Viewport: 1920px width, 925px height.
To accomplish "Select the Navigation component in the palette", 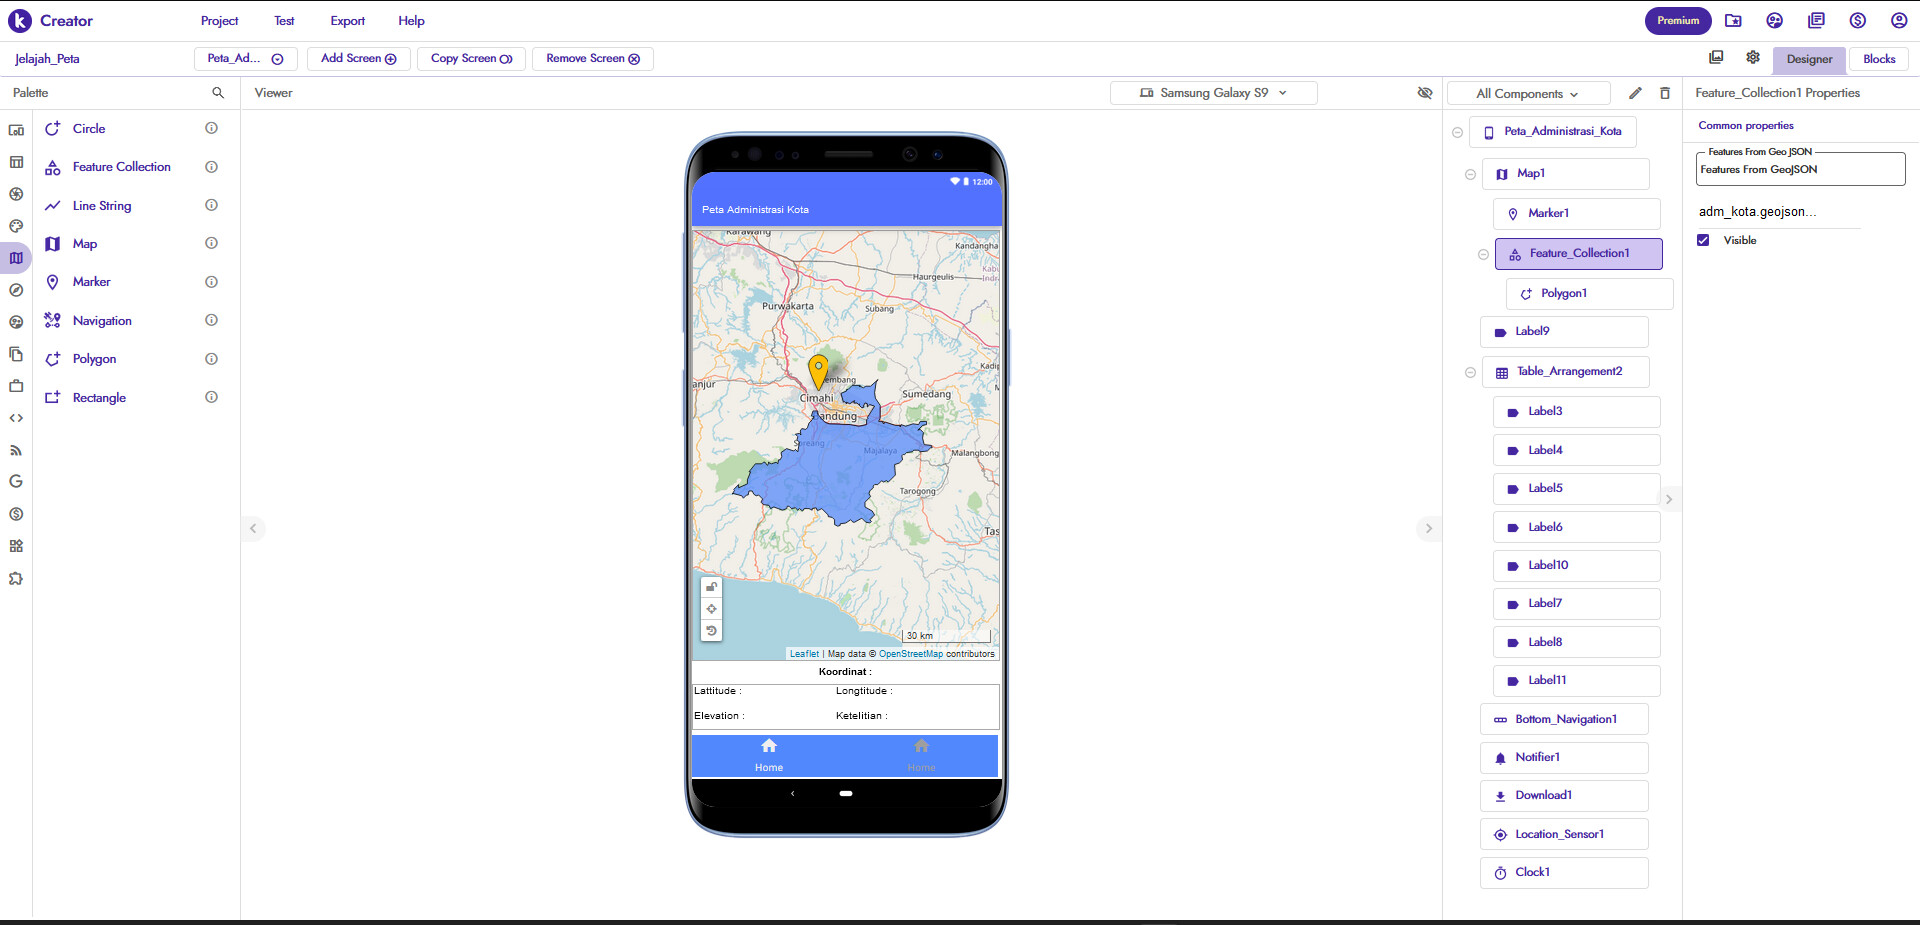I will tap(102, 320).
